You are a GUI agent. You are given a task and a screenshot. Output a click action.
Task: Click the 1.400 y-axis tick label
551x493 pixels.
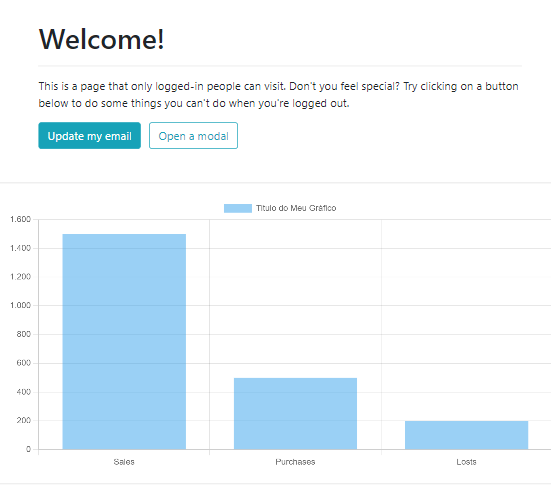pos(20,248)
